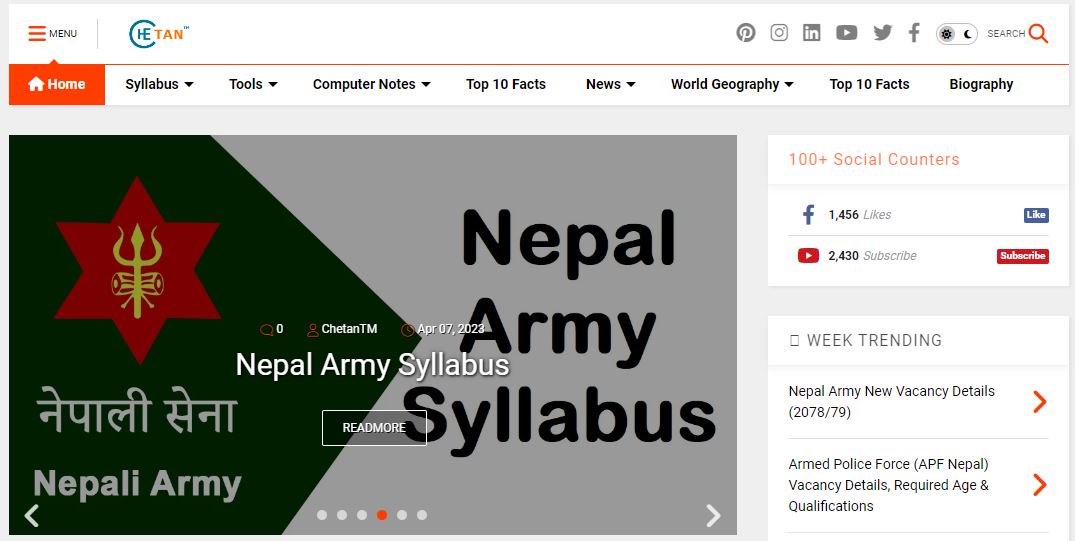Screen dimensions: 1075x541
Task: Click the comment count icon on slide
Action: [x=267, y=330]
